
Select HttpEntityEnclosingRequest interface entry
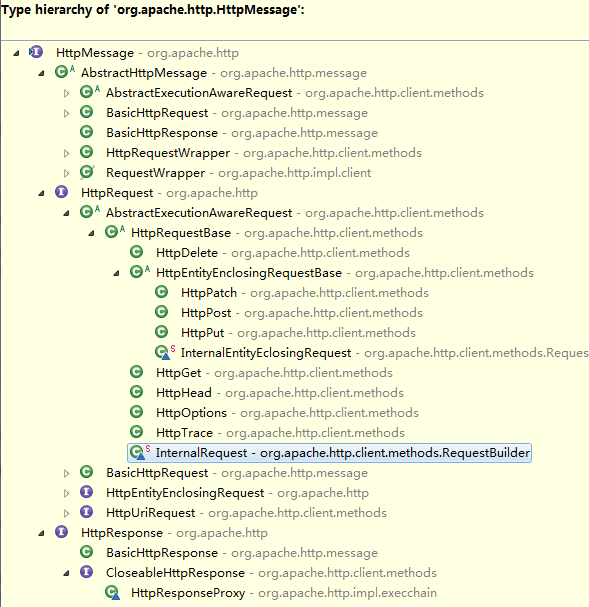185,492
